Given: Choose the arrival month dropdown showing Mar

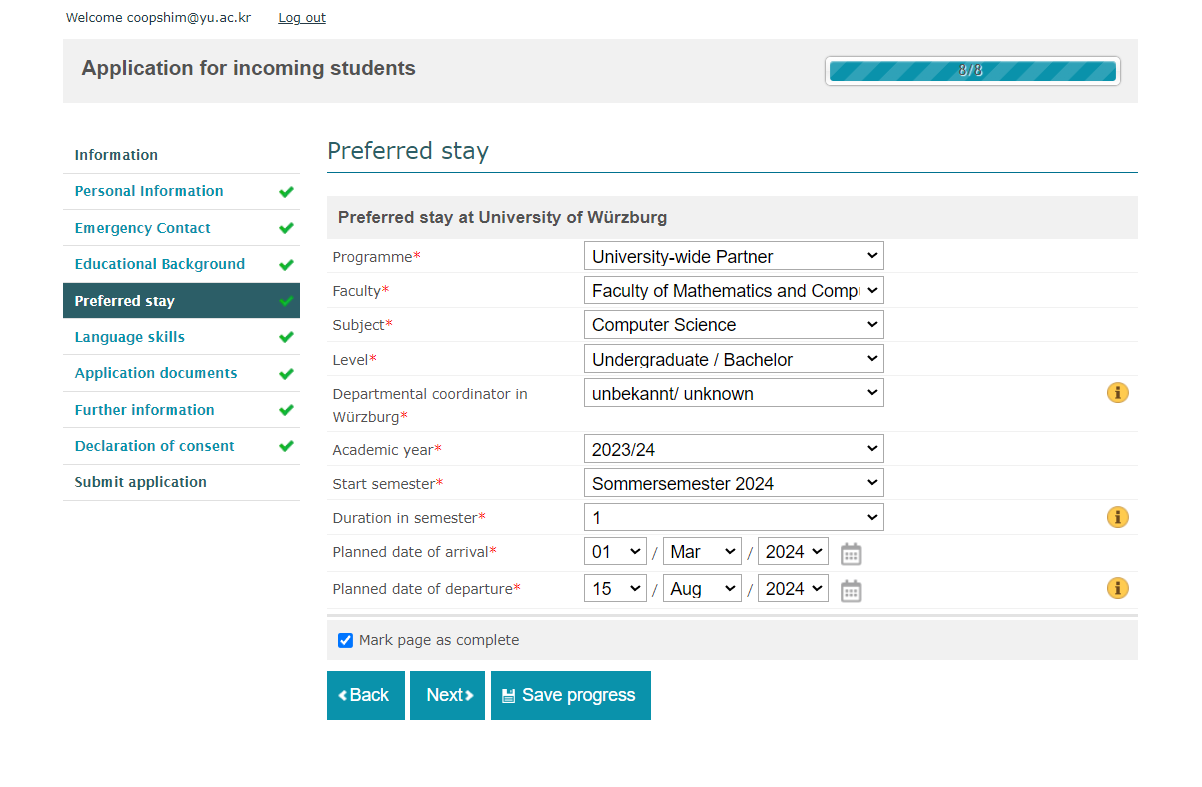Looking at the screenshot, I should (701, 552).
